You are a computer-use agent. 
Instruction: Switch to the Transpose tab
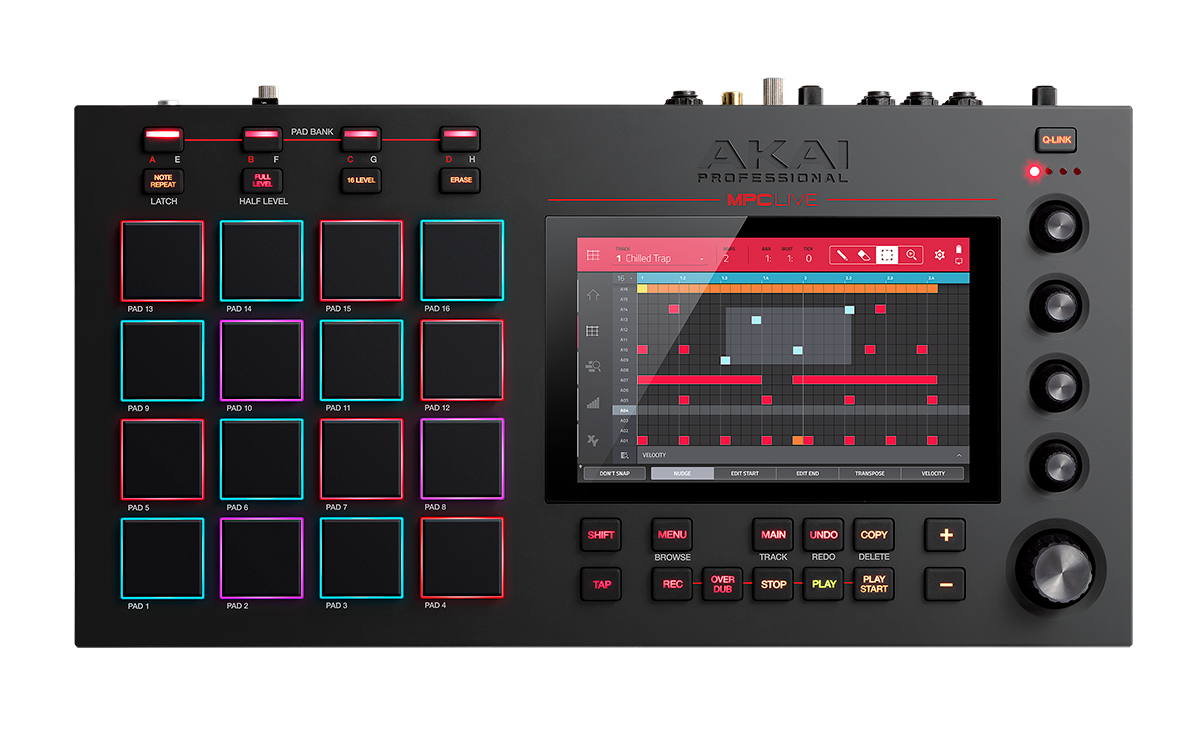pyautogui.click(x=870, y=474)
